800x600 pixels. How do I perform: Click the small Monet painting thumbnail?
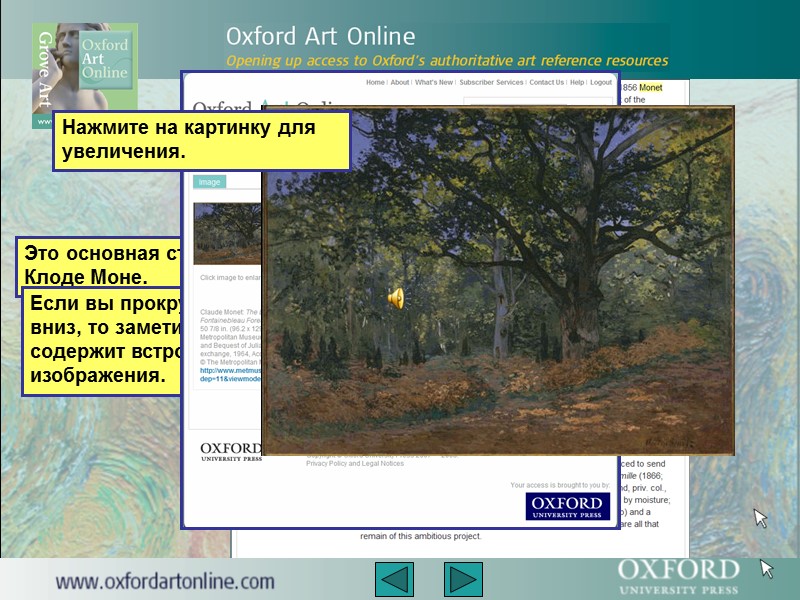228,234
